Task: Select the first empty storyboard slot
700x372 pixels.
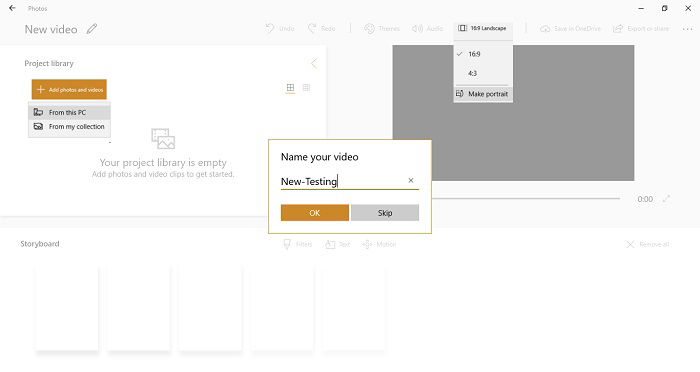Action: pos(67,308)
